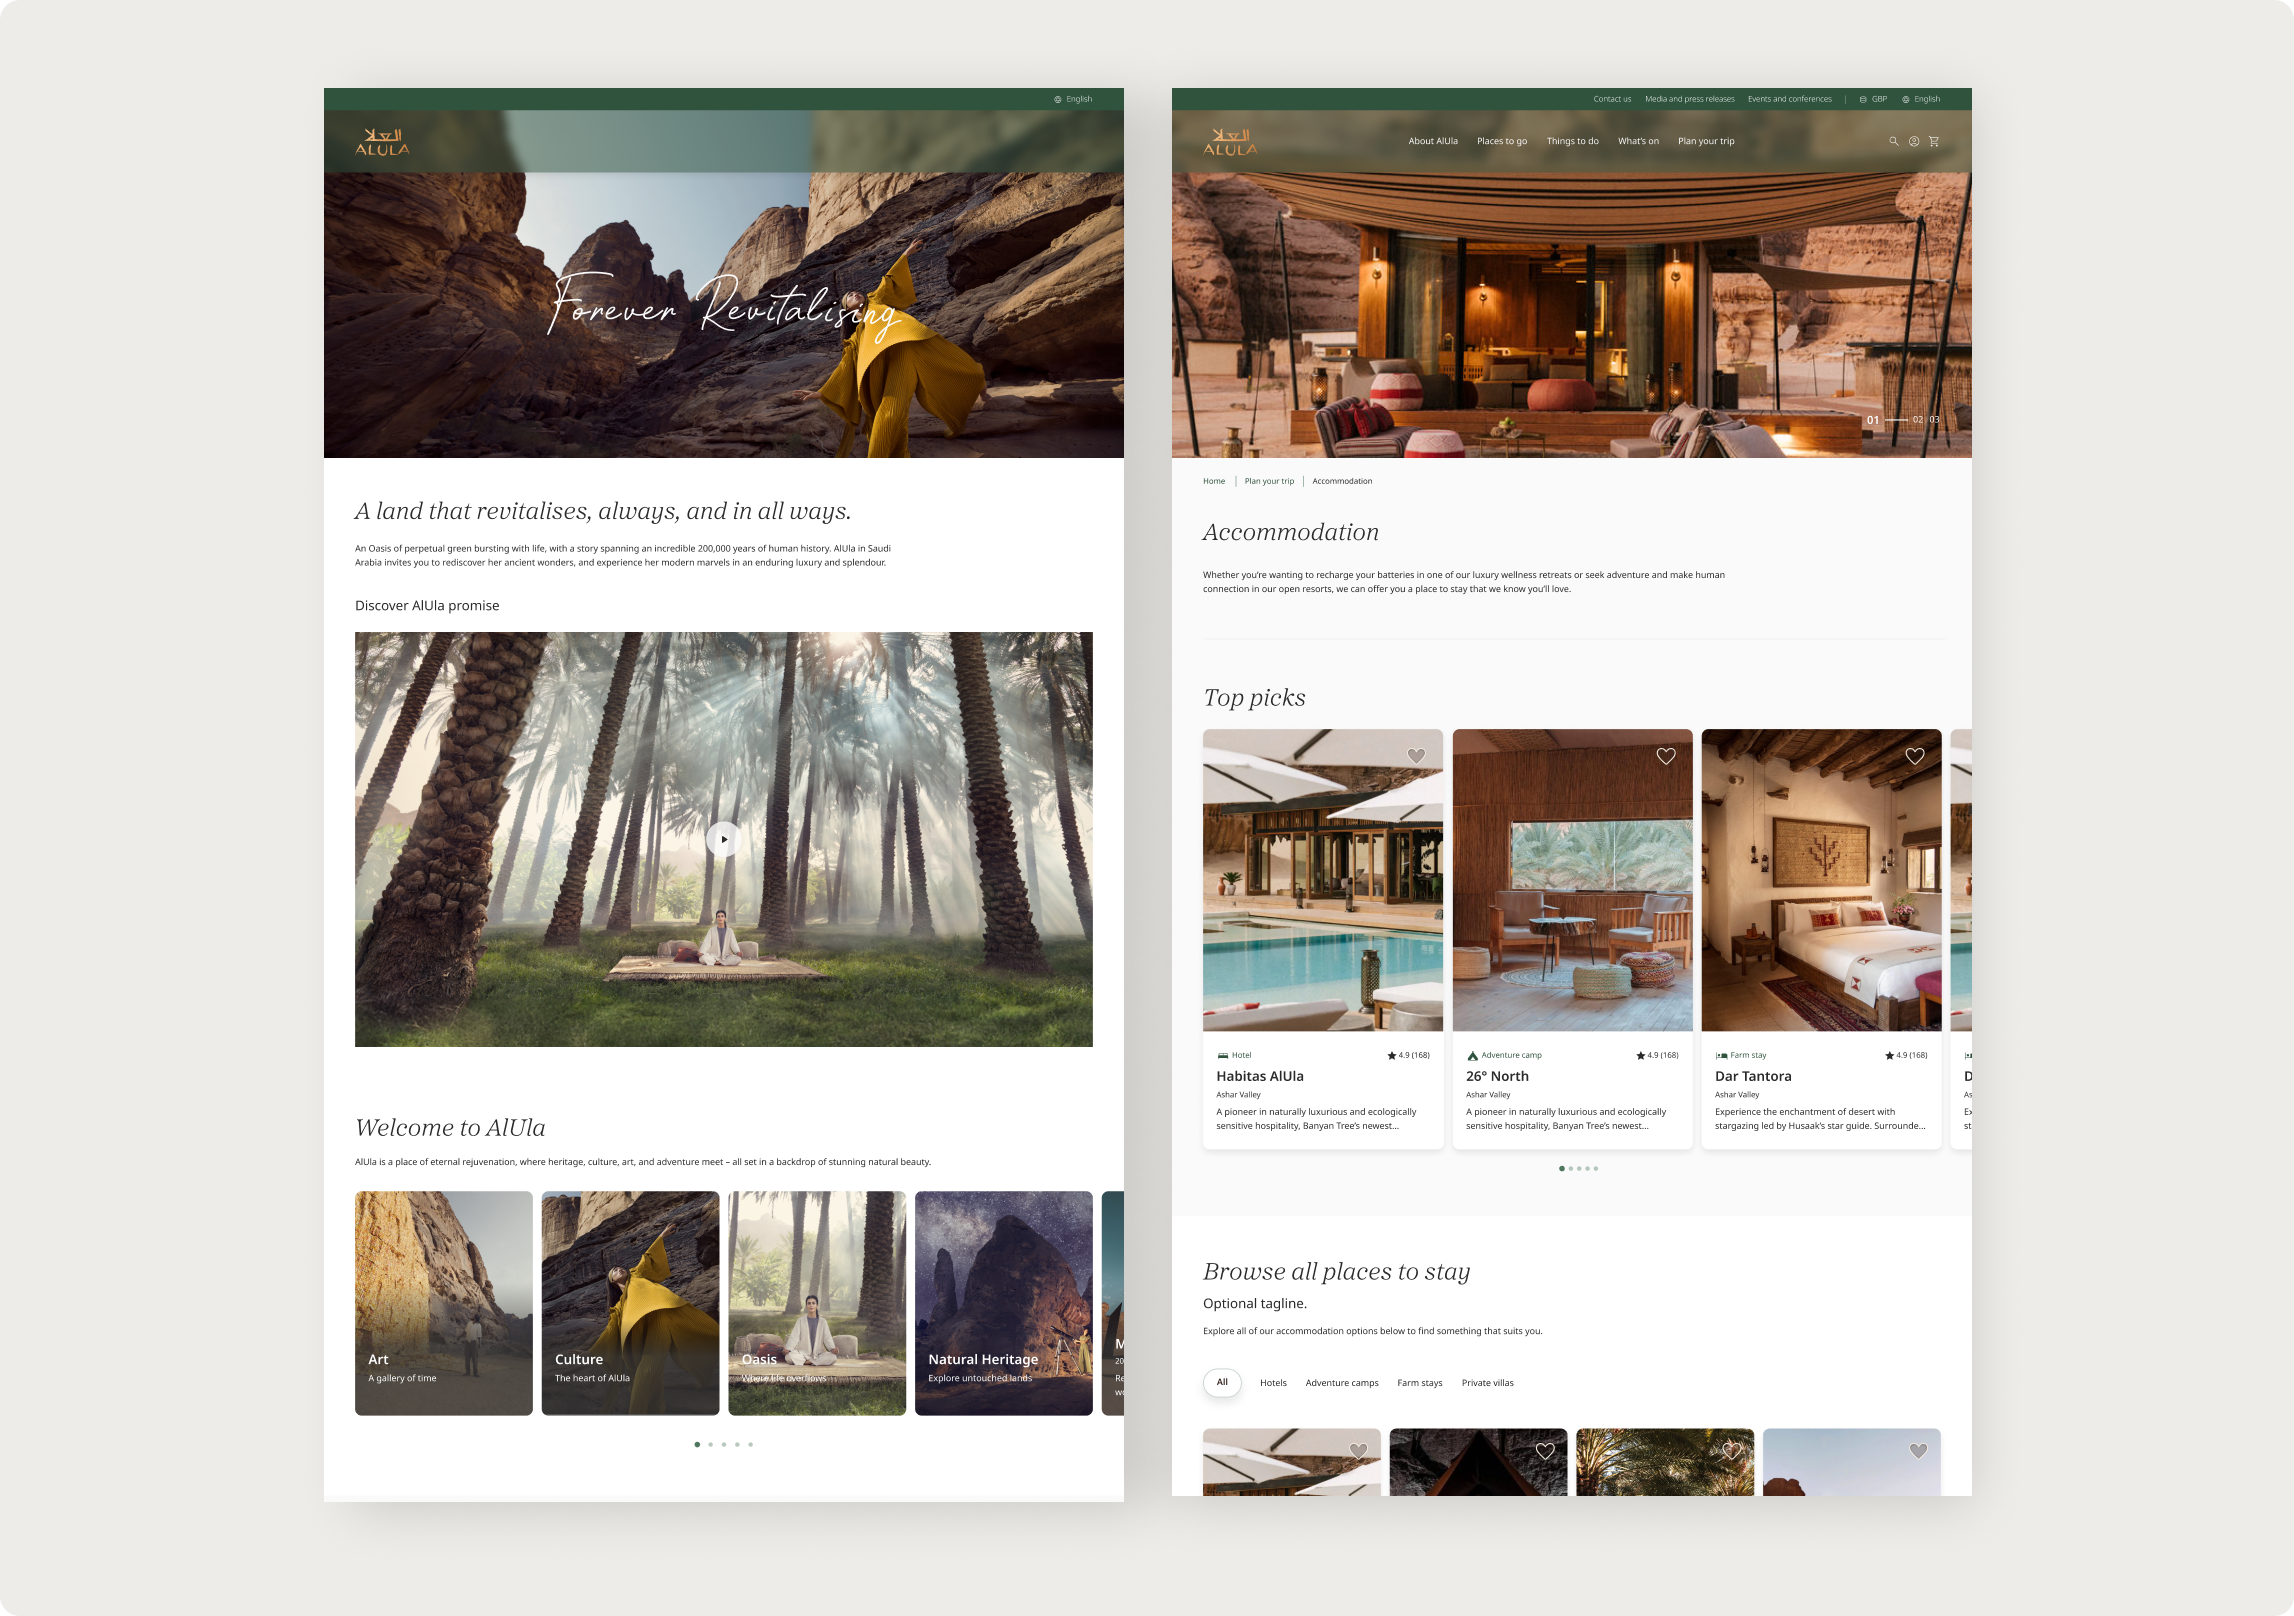Screen dimensions: 2294x1616
Task: Click the Contact us link
Action: tap(1611, 99)
